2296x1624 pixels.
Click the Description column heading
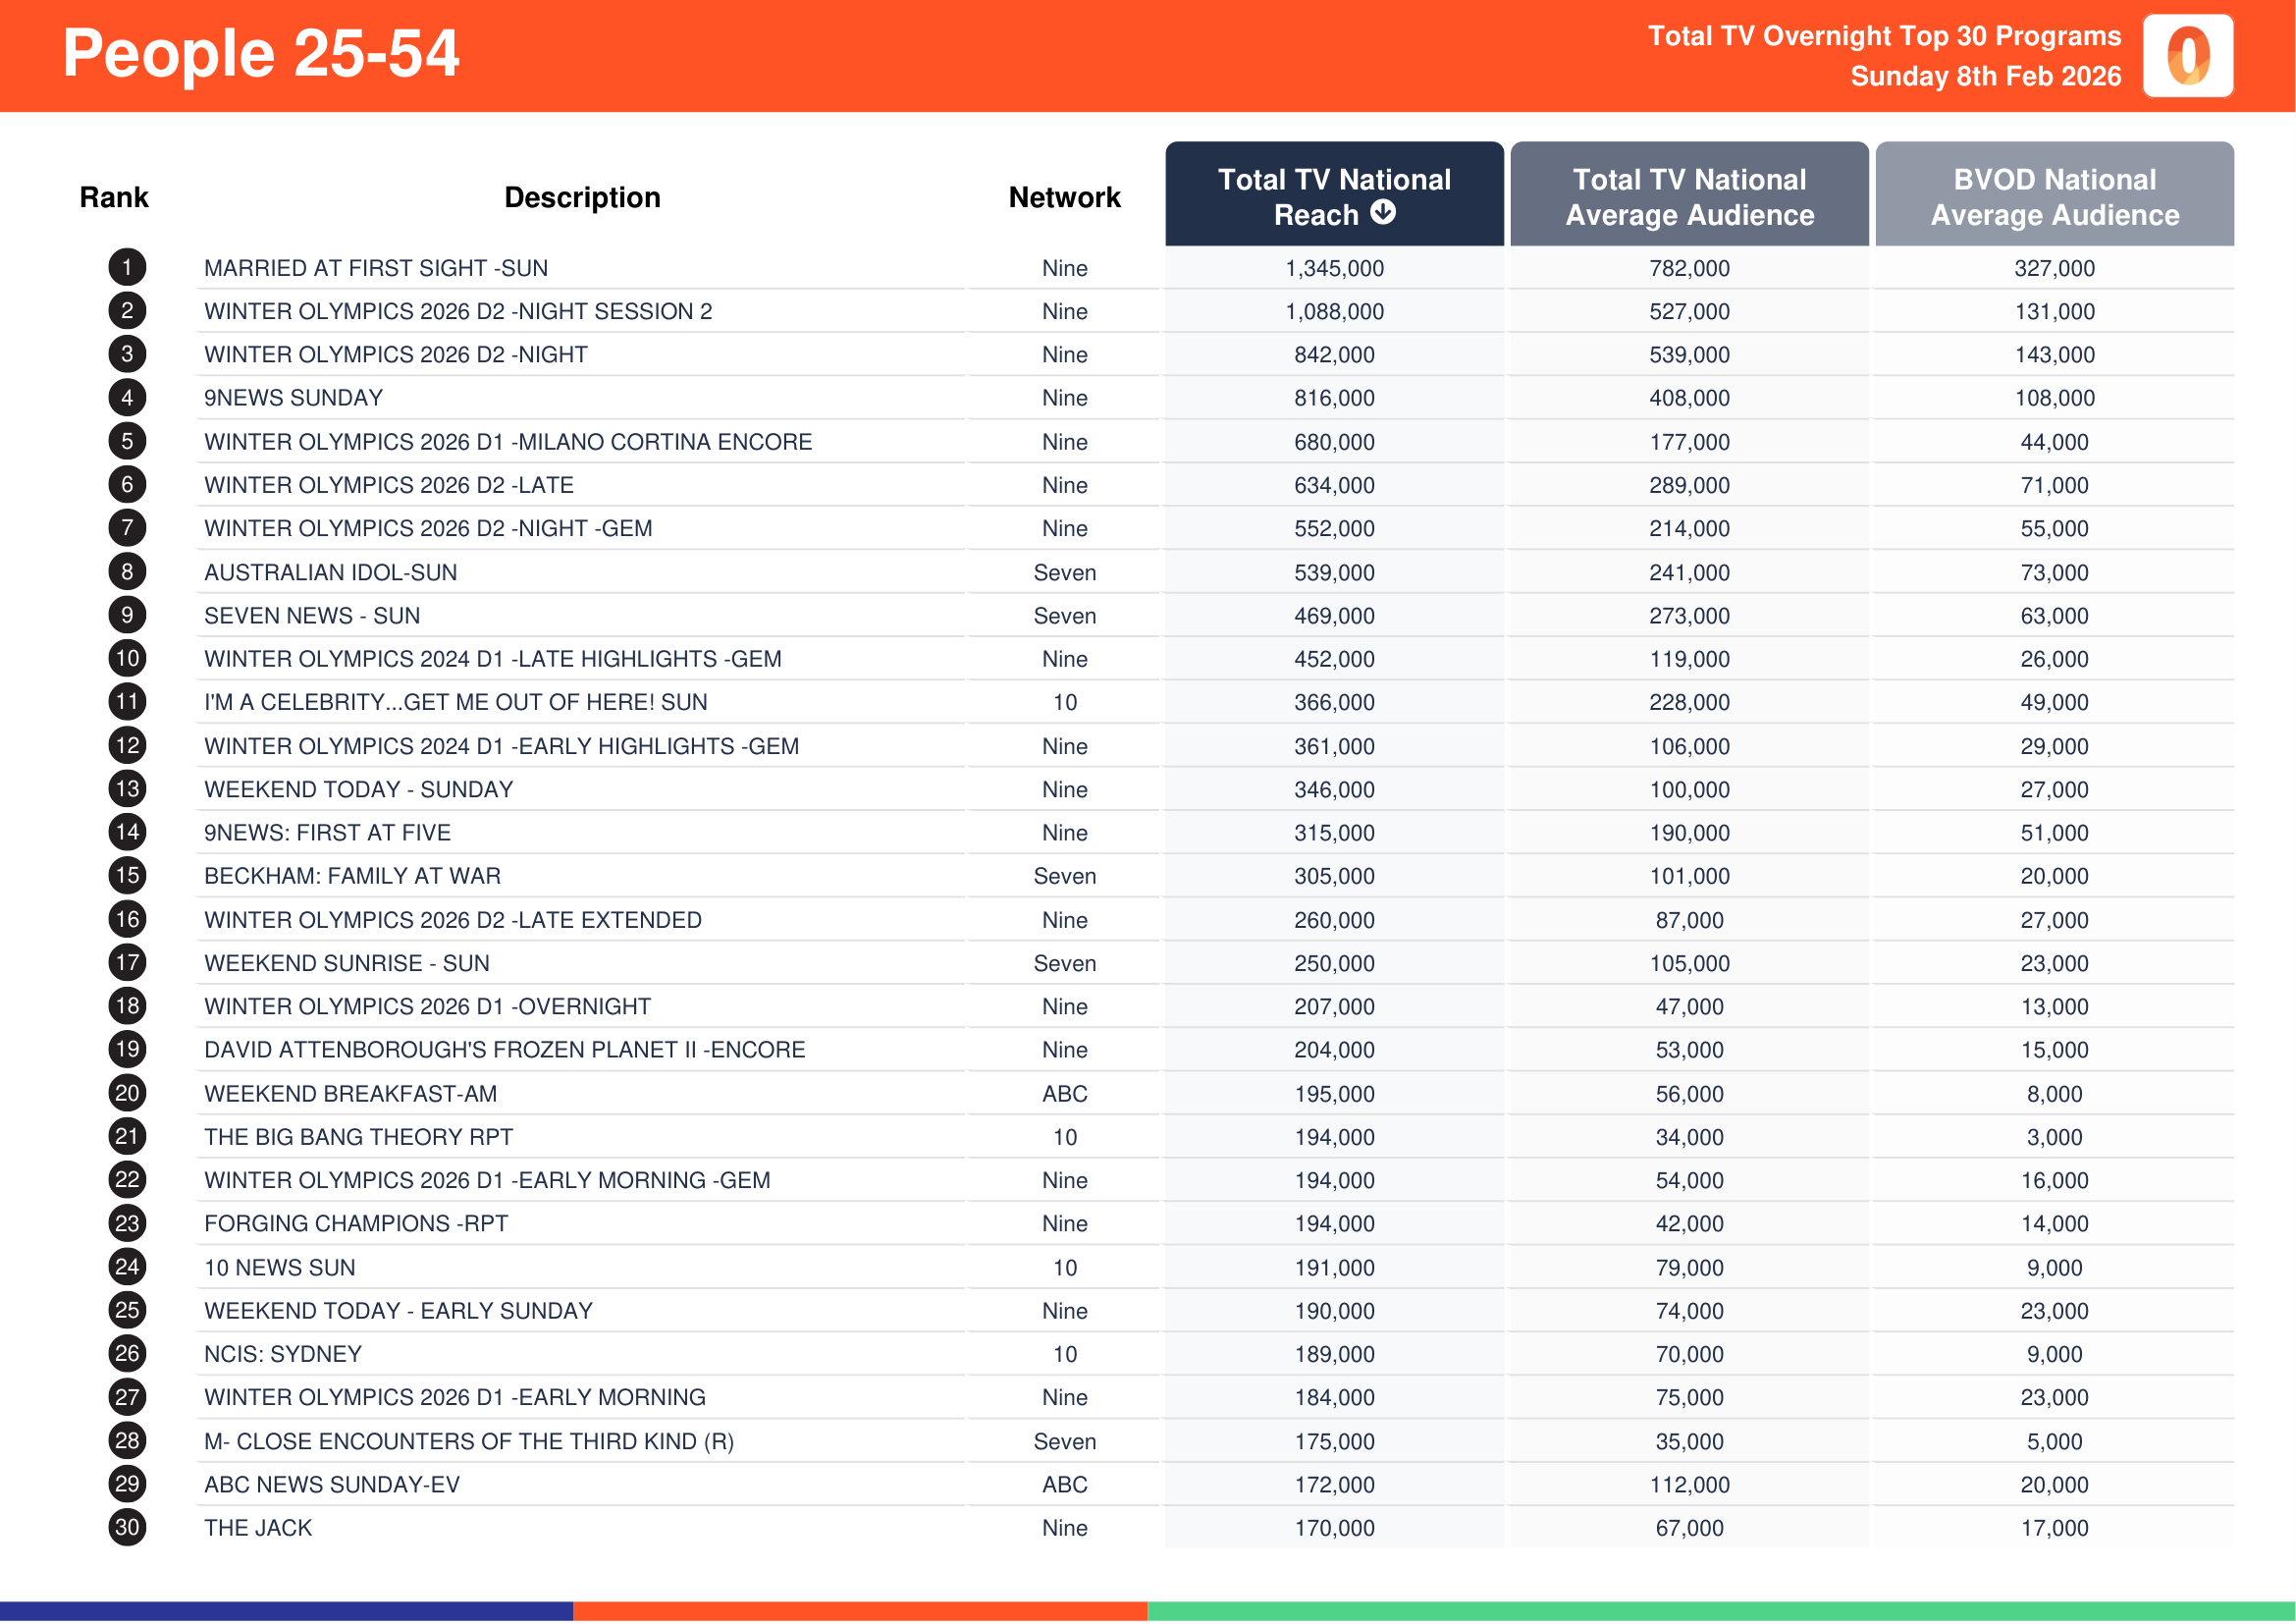tap(582, 197)
